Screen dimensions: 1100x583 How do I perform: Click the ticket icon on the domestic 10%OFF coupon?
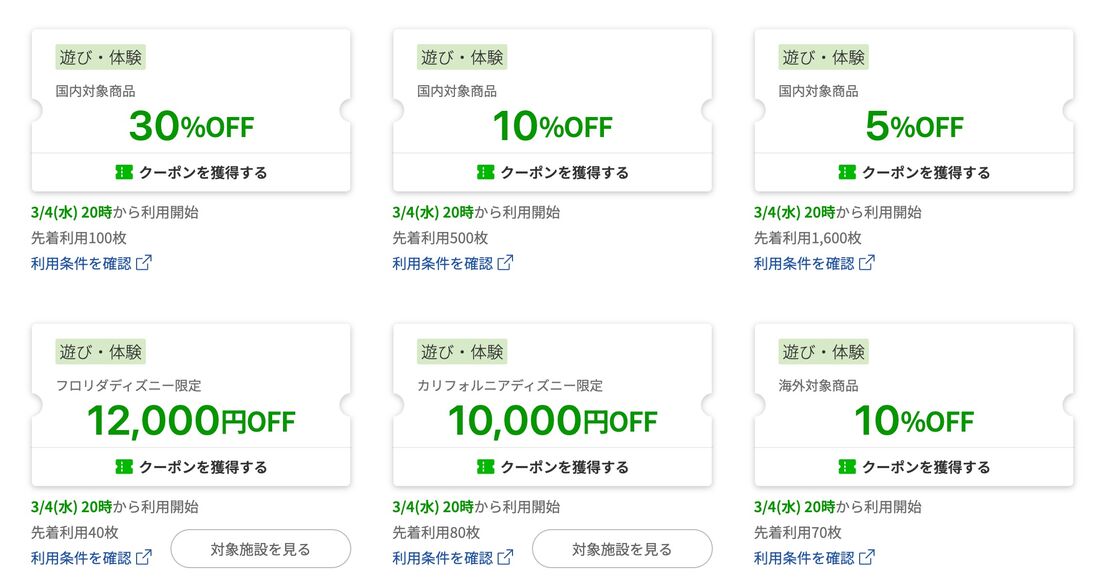tap(486, 172)
